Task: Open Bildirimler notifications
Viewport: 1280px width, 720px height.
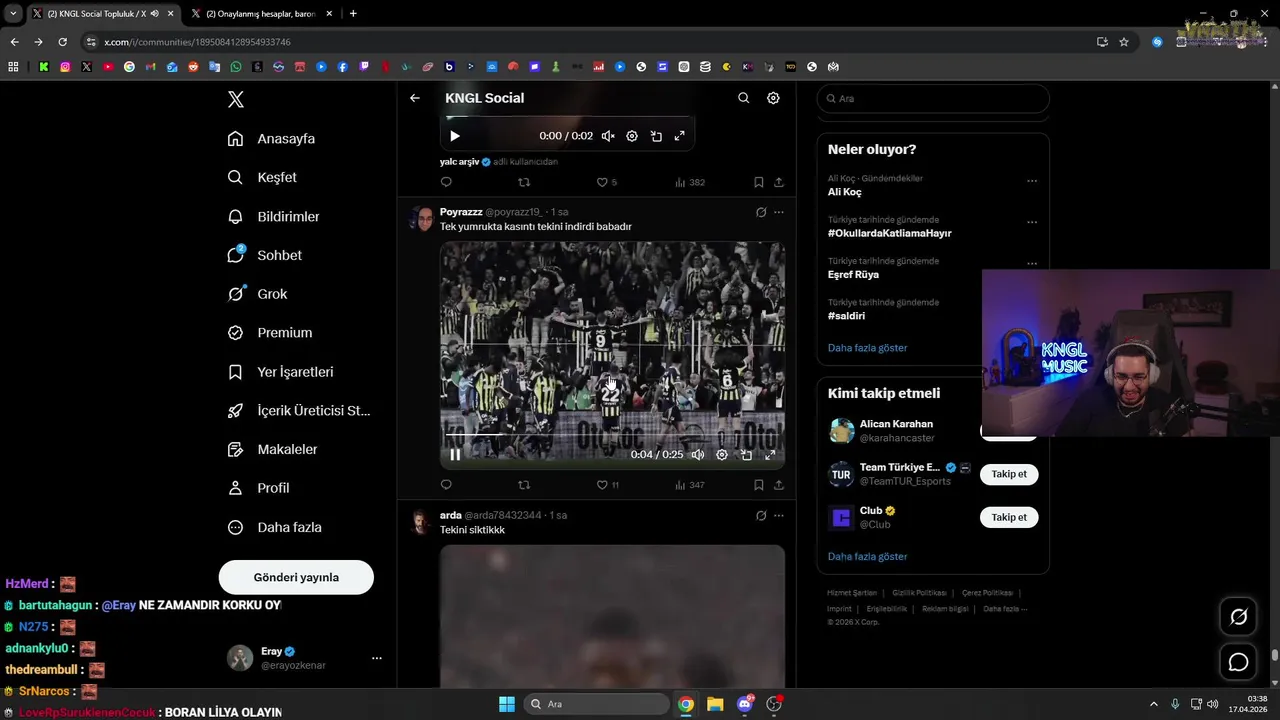Action: point(273,216)
